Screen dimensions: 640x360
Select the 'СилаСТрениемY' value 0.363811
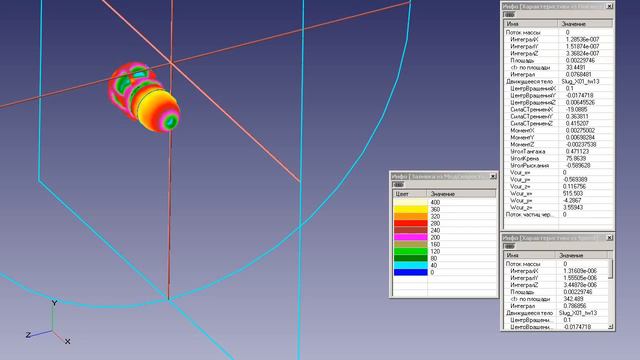[x=577, y=116]
